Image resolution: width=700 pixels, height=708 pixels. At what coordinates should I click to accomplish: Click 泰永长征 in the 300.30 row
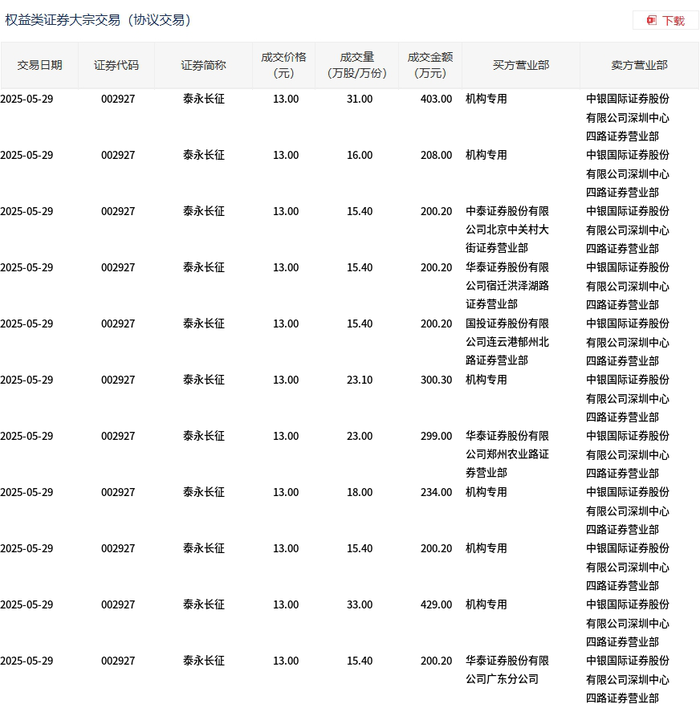[204, 380]
